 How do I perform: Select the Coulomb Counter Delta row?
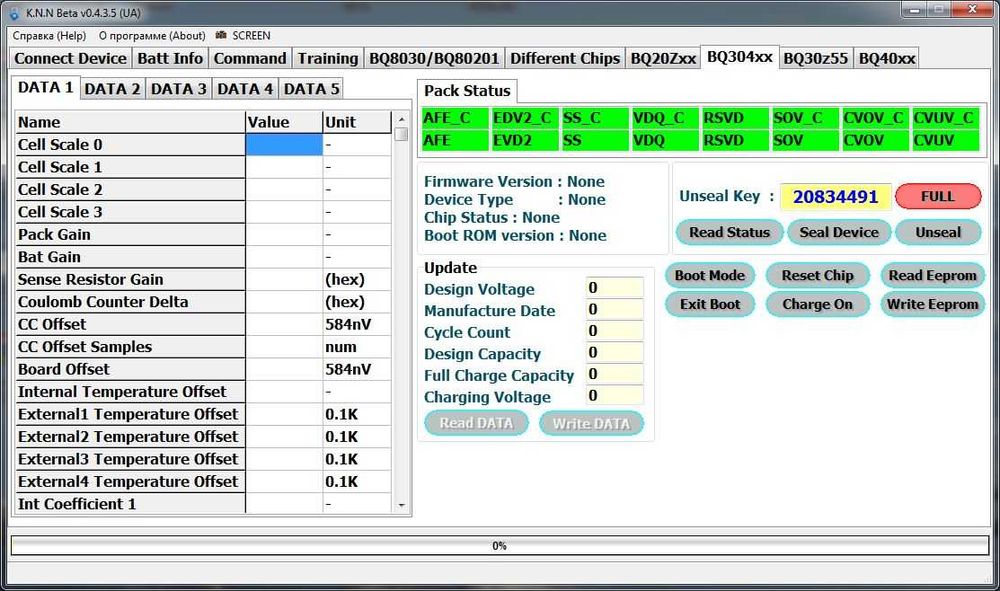pyautogui.click(x=203, y=302)
